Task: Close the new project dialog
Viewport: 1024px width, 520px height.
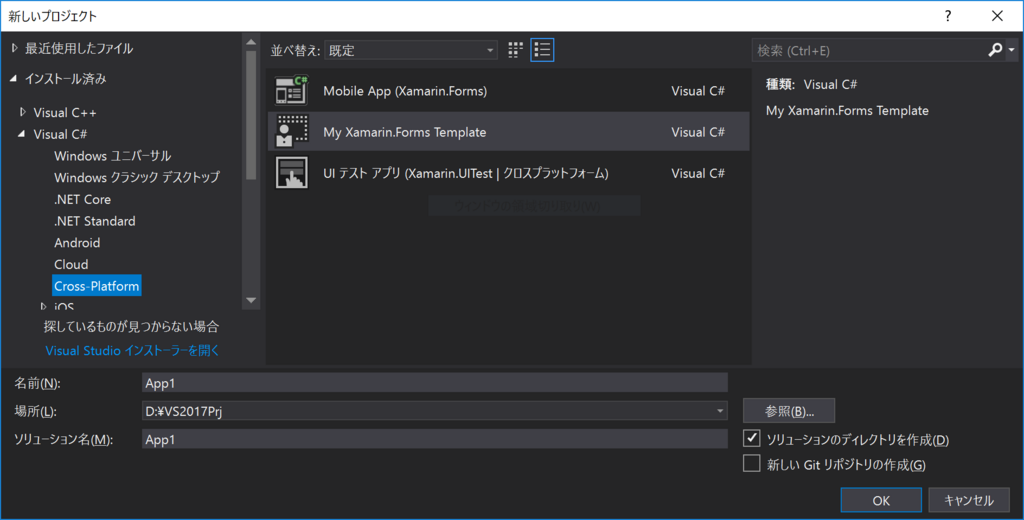Action: 997,16
